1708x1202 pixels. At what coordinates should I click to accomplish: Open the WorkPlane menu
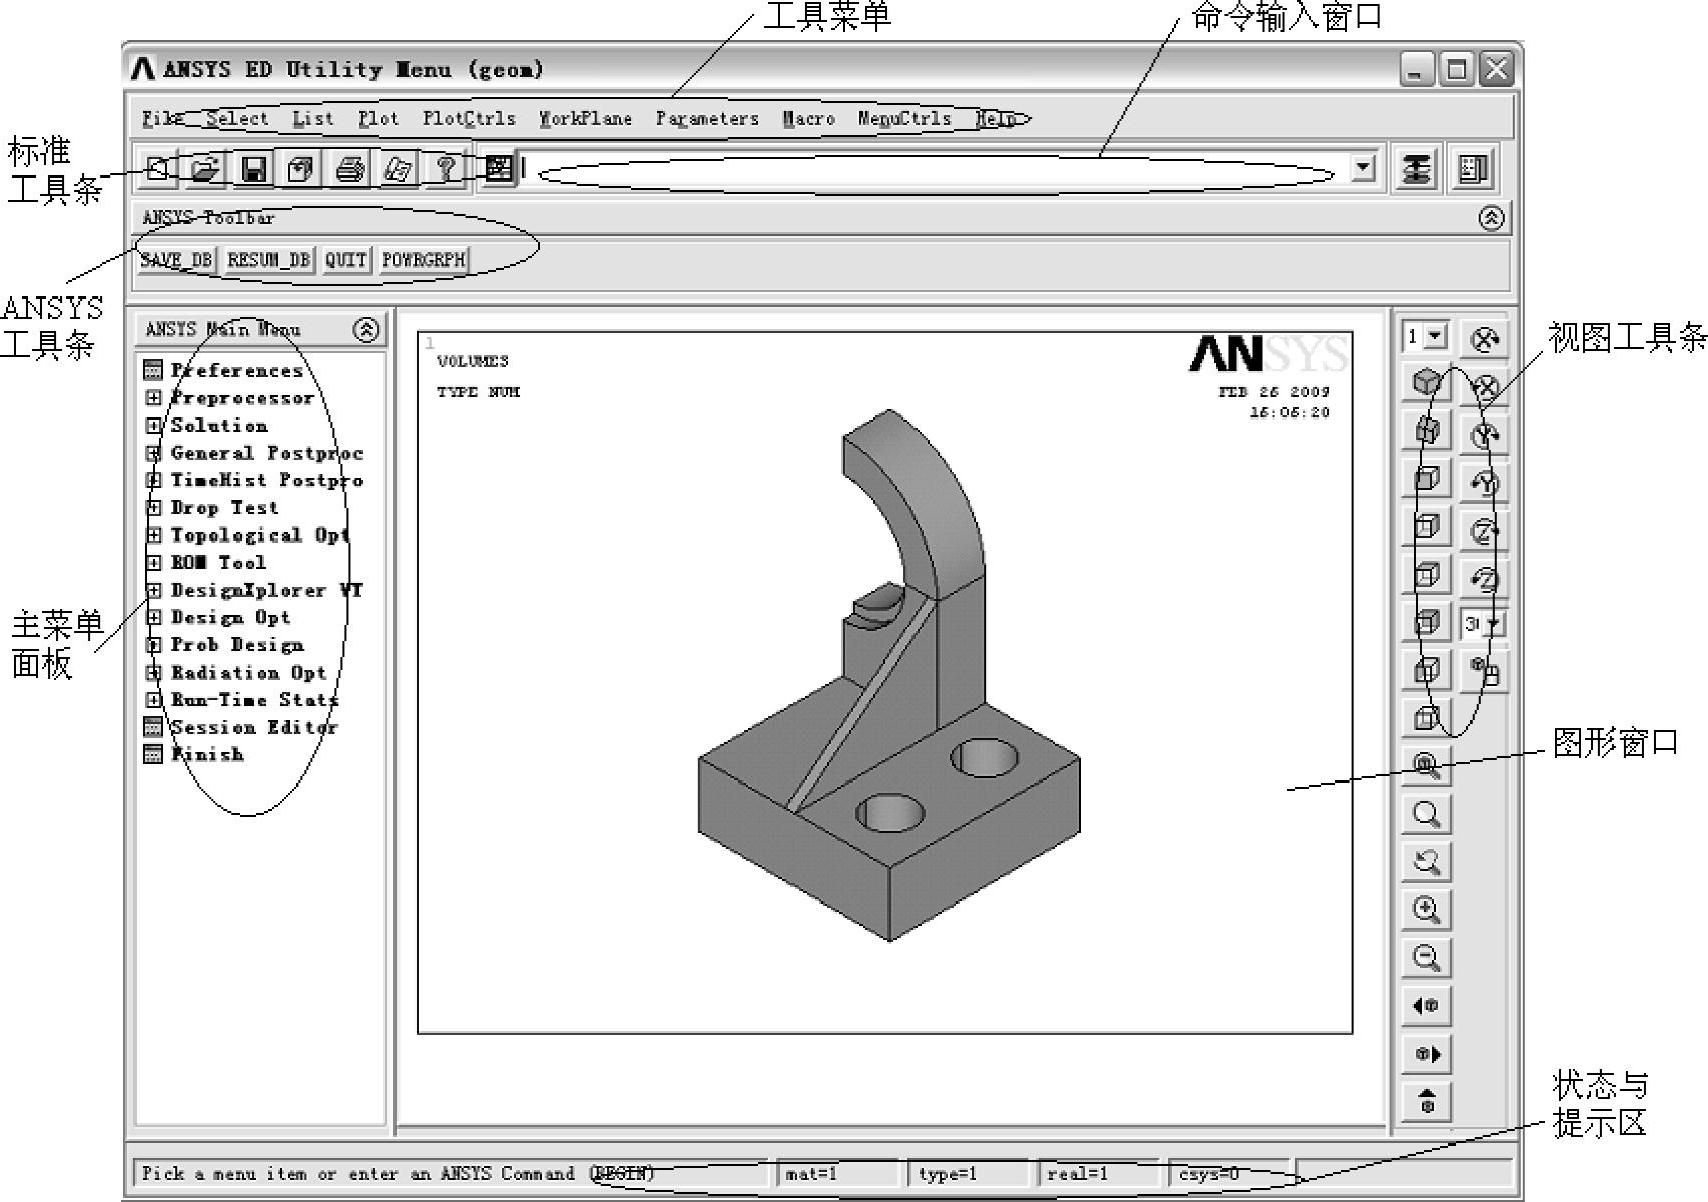point(586,118)
